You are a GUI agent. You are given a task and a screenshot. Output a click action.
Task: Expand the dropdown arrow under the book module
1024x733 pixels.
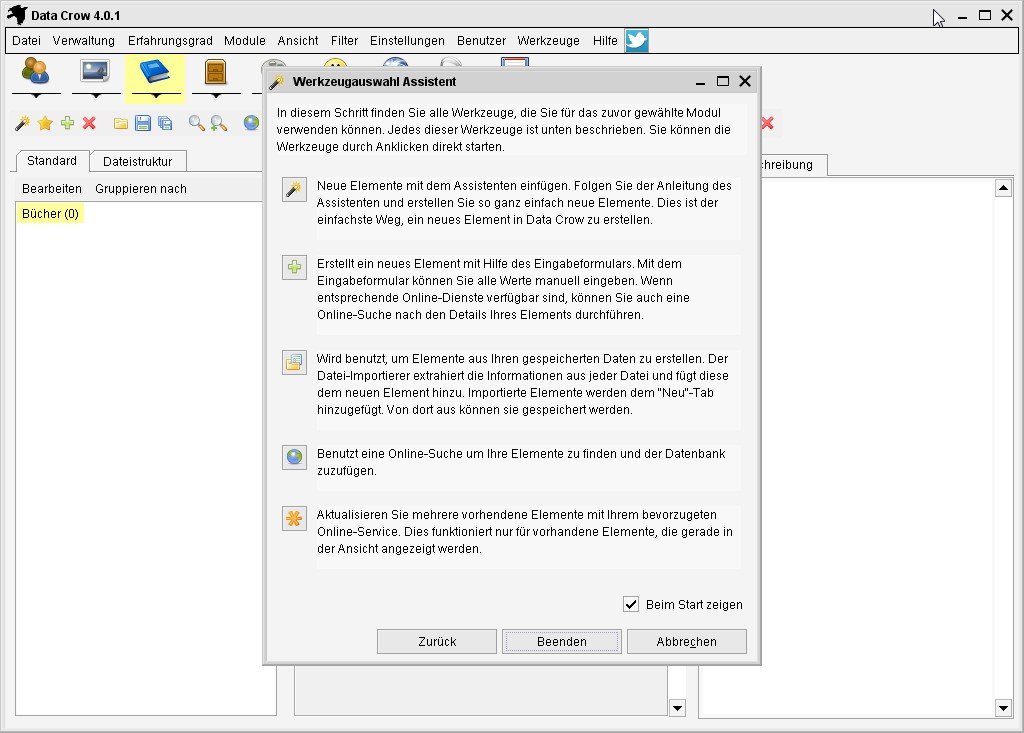155,96
